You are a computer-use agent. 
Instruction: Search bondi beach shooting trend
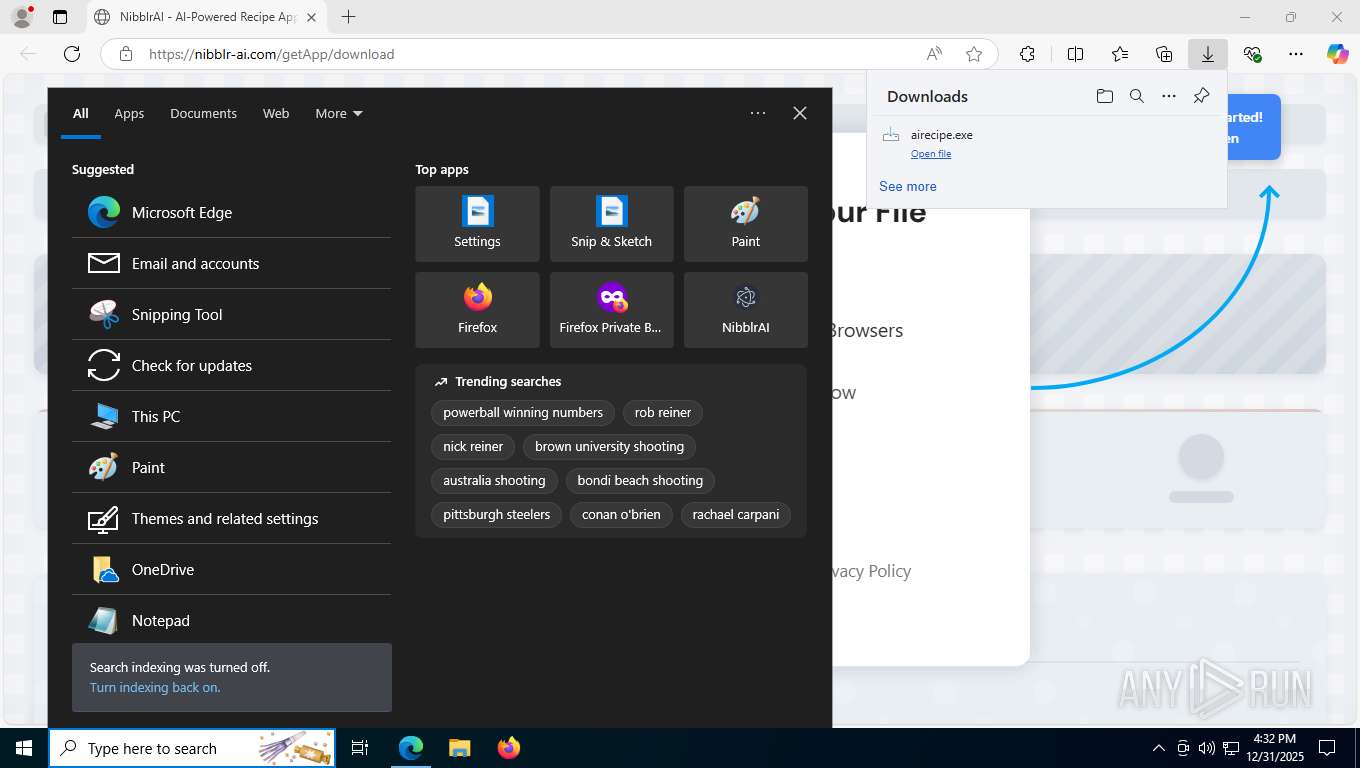pyautogui.click(x=640, y=480)
